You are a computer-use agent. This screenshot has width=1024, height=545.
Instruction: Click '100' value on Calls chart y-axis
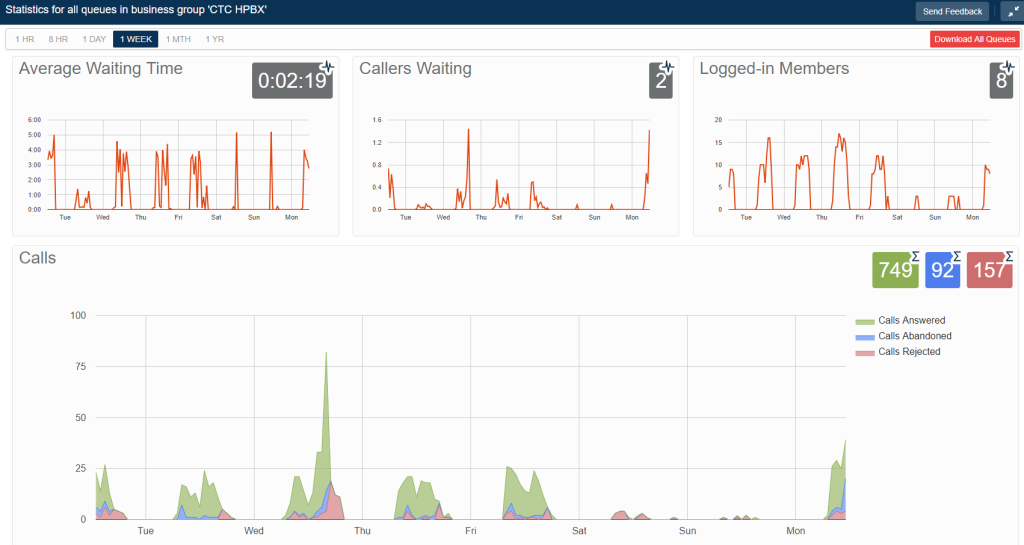point(78,315)
